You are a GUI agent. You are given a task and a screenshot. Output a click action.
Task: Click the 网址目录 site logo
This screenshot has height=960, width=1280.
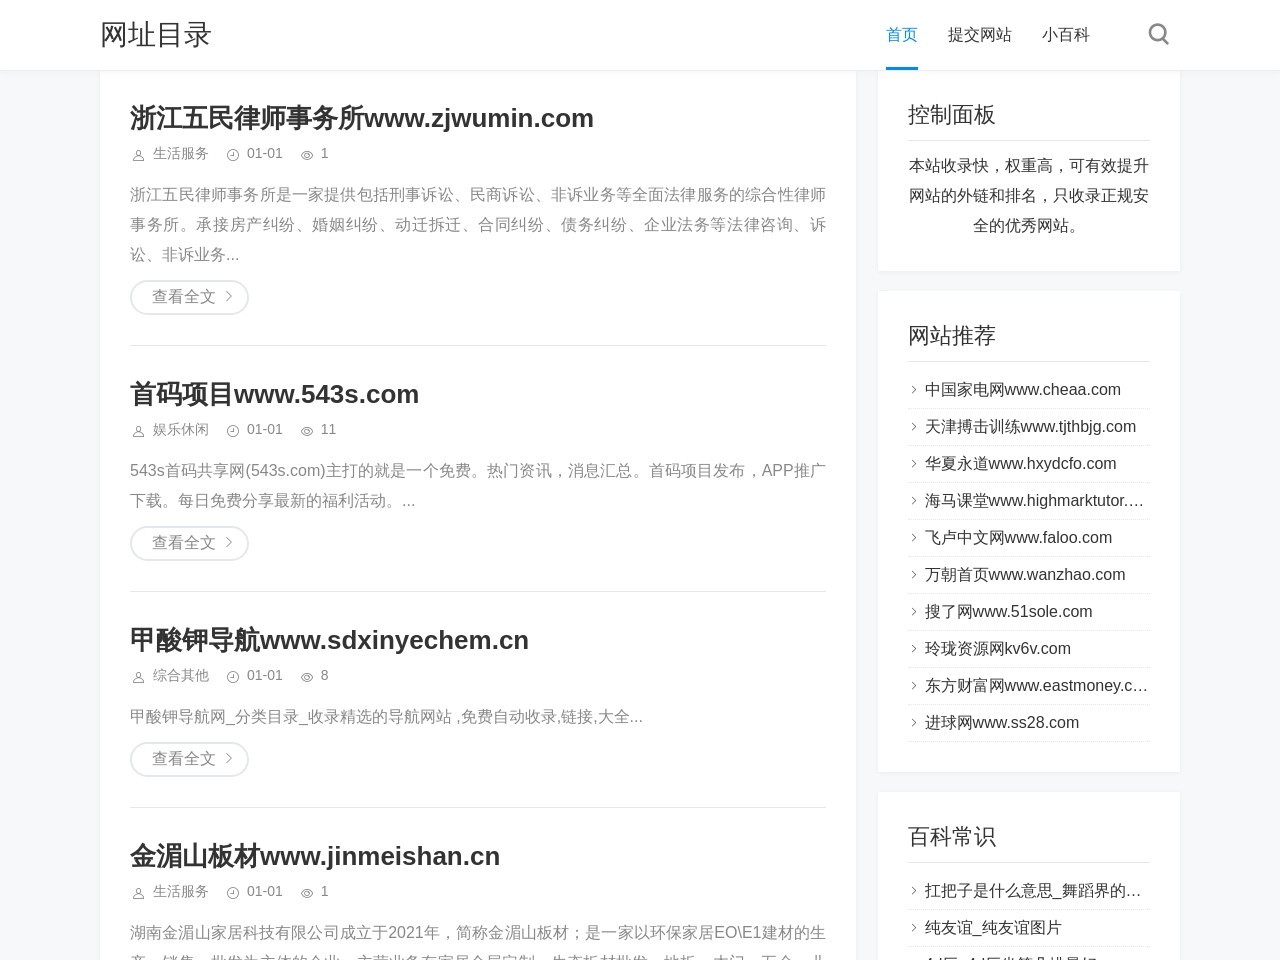156,35
